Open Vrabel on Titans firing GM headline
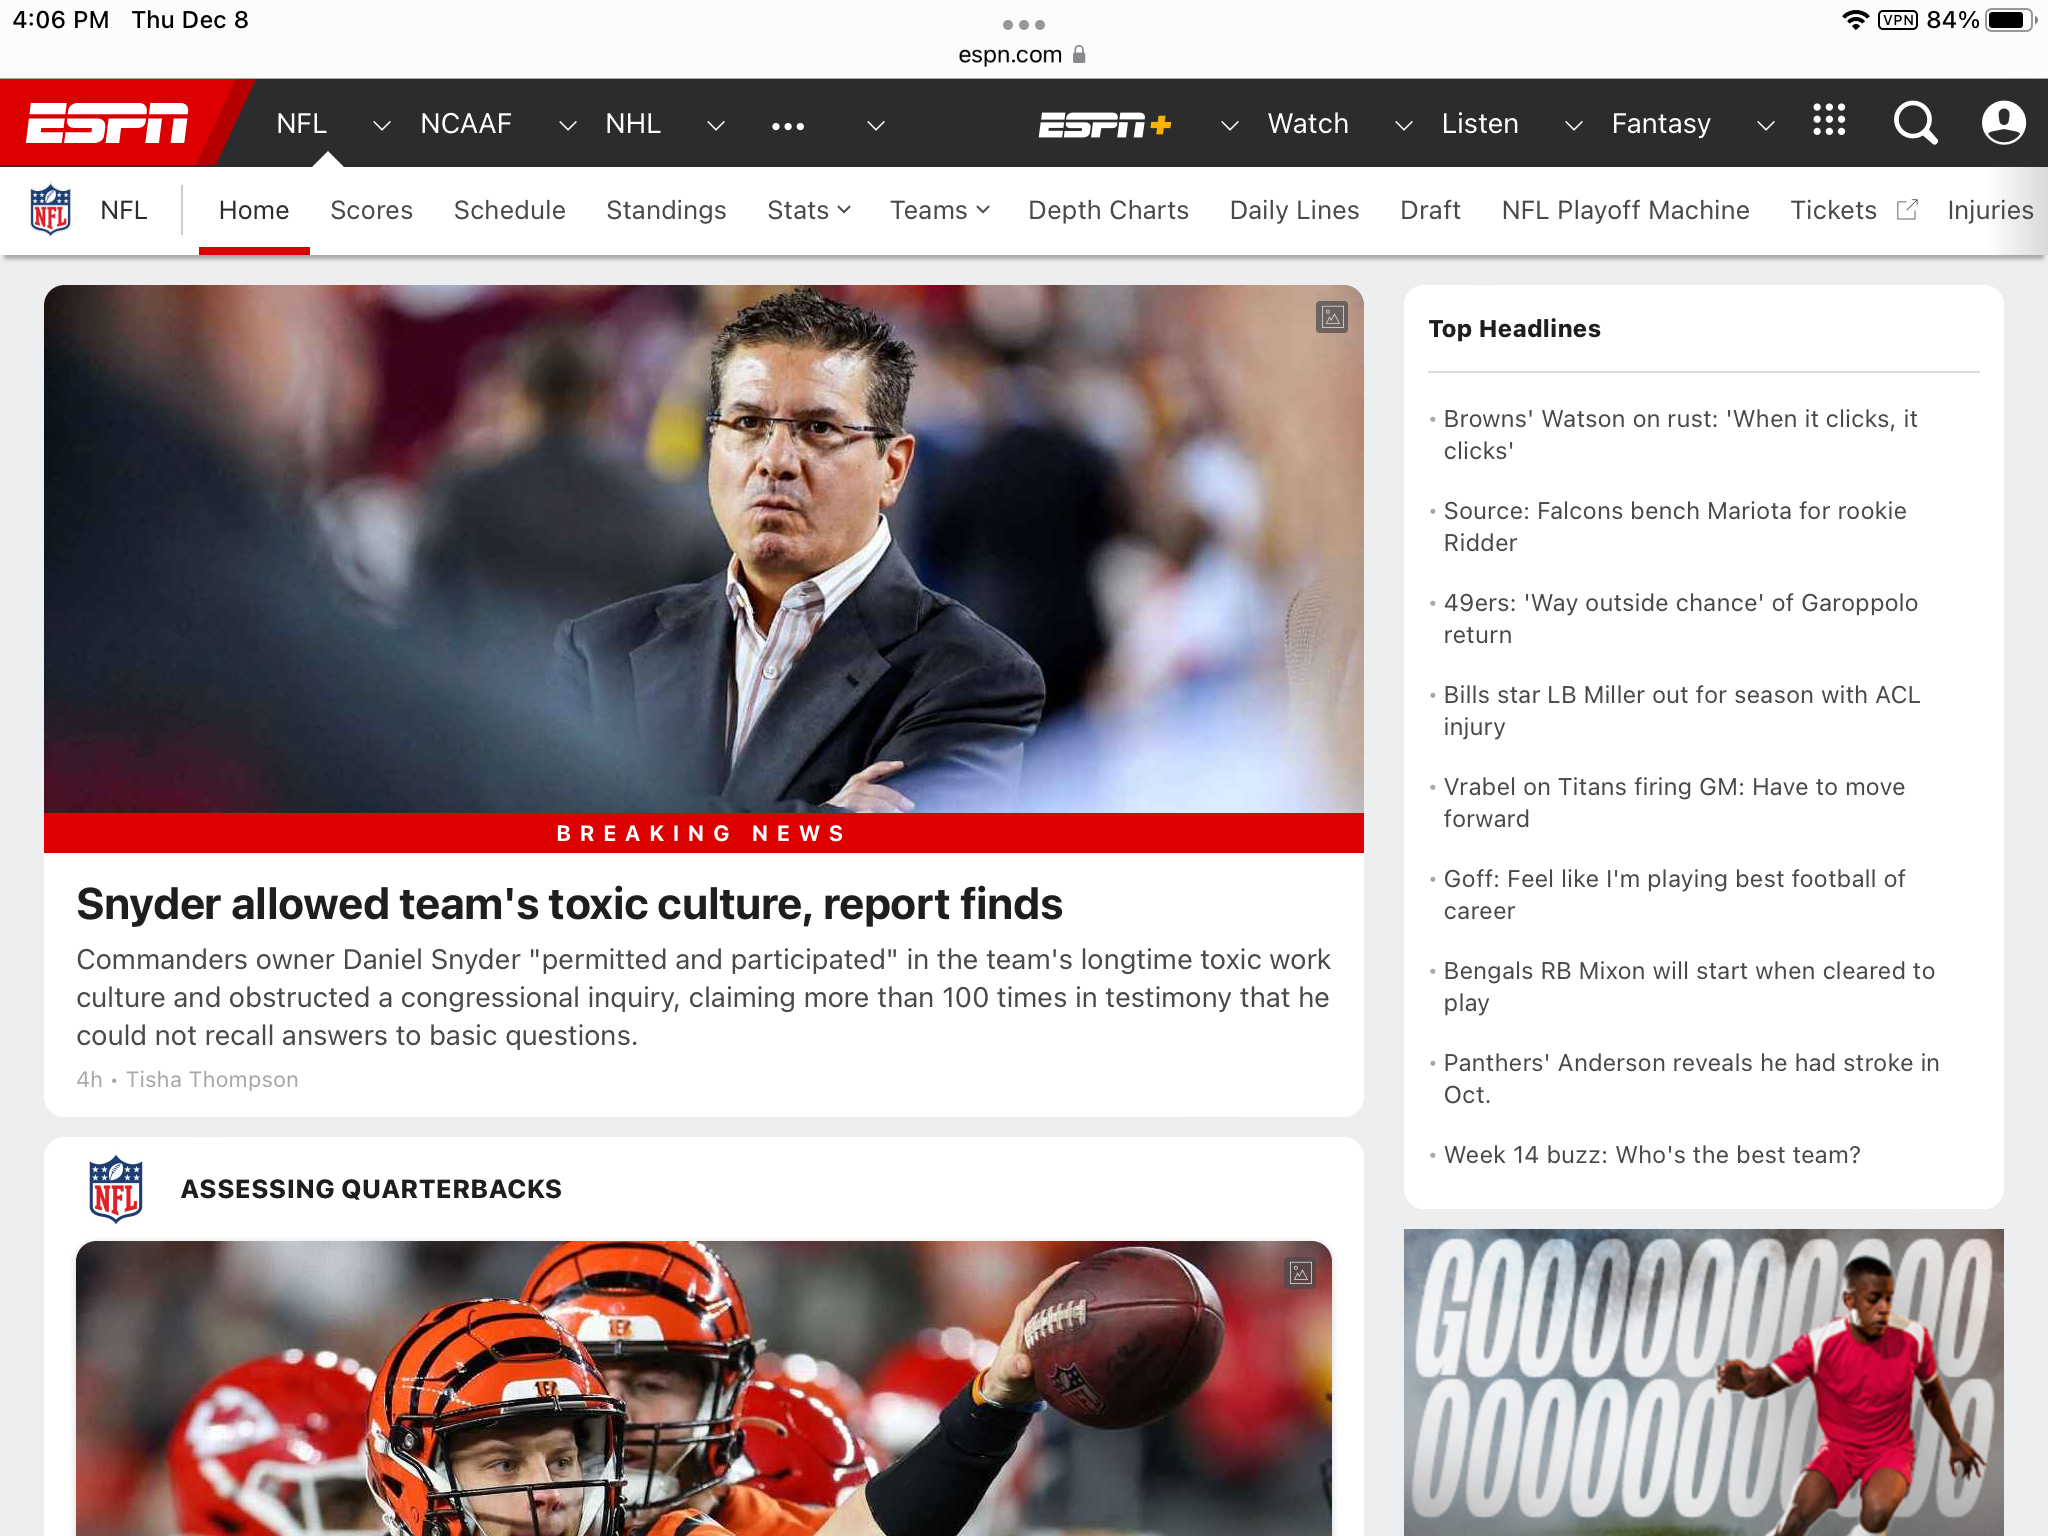Viewport: 2048px width, 1536px height. point(1674,803)
